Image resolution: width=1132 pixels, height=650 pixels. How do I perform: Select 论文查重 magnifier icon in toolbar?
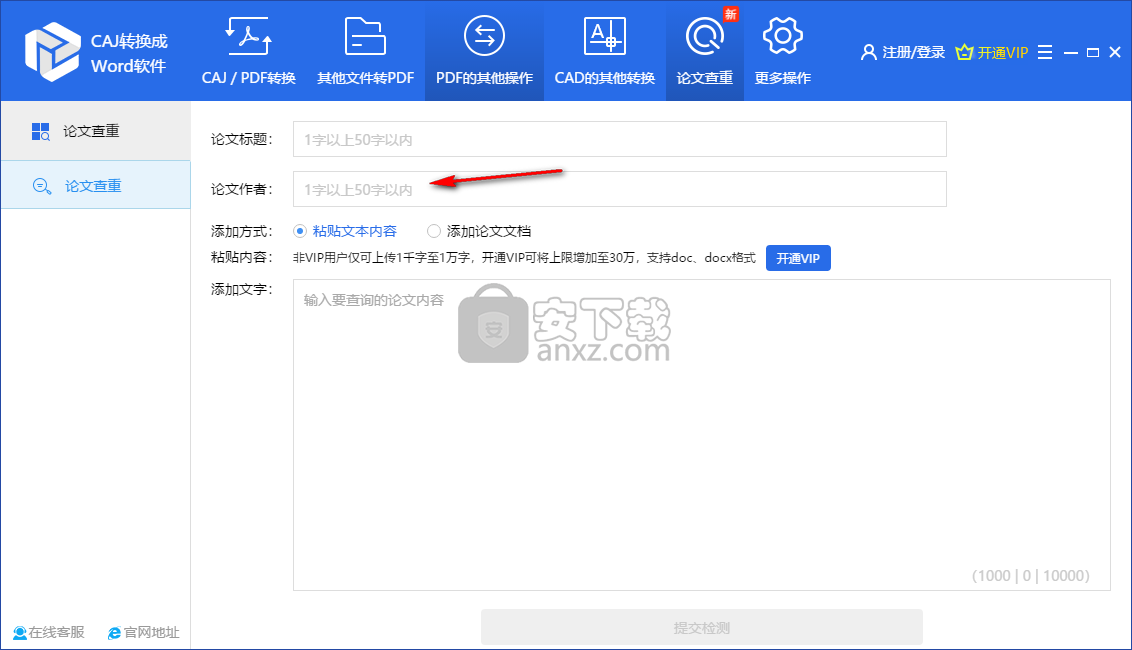705,36
